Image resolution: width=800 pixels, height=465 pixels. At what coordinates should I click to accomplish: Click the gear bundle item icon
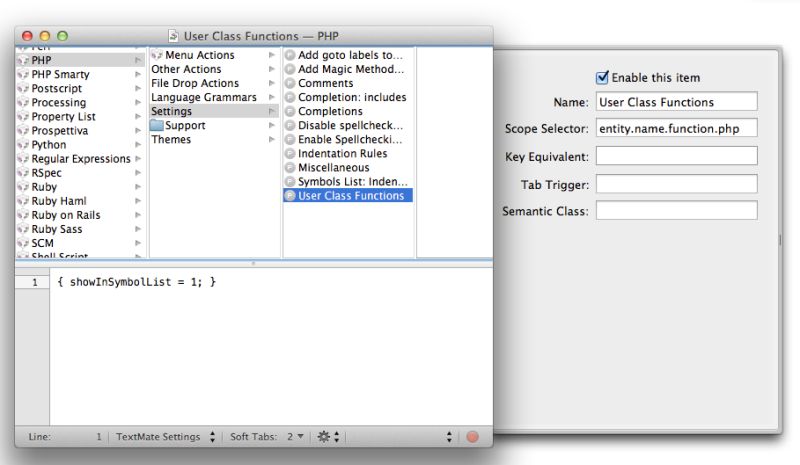(x=323, y=437)
